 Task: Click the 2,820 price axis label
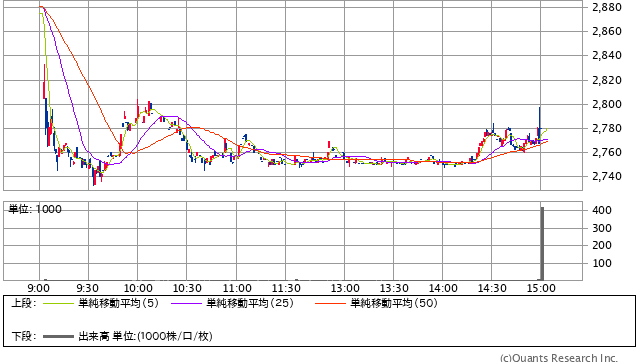pyautogui.click(x=607, y=80)
